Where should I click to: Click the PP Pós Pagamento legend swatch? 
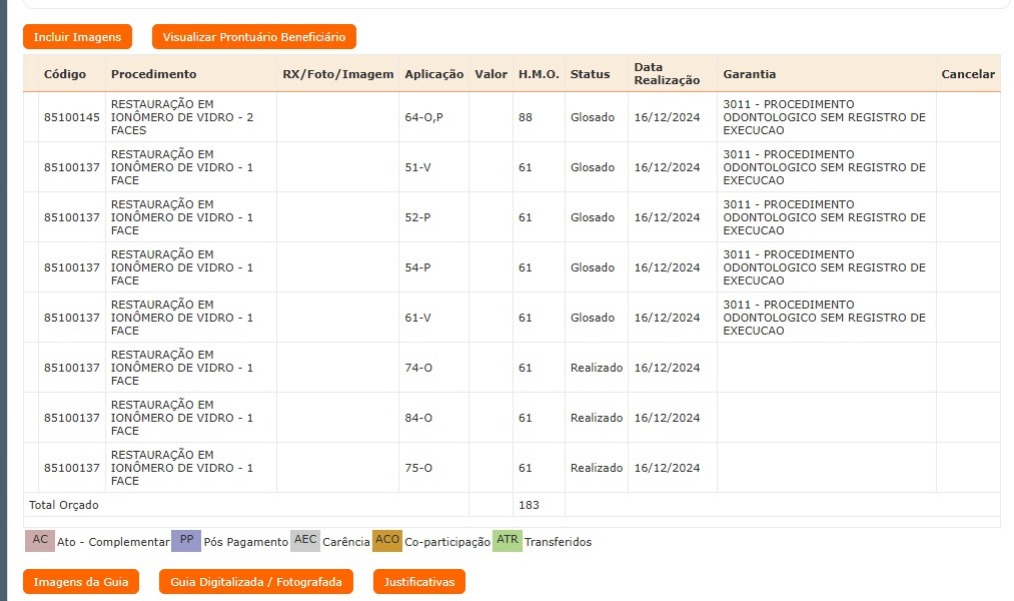click(186, 540)
